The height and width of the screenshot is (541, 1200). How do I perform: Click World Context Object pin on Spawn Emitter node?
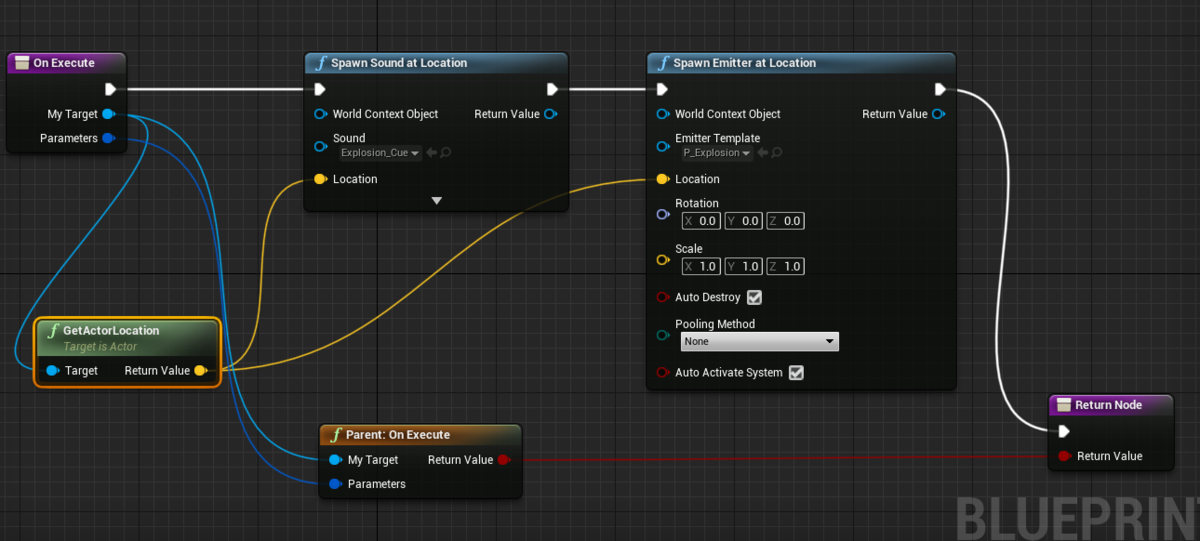(x=662, y=114)
